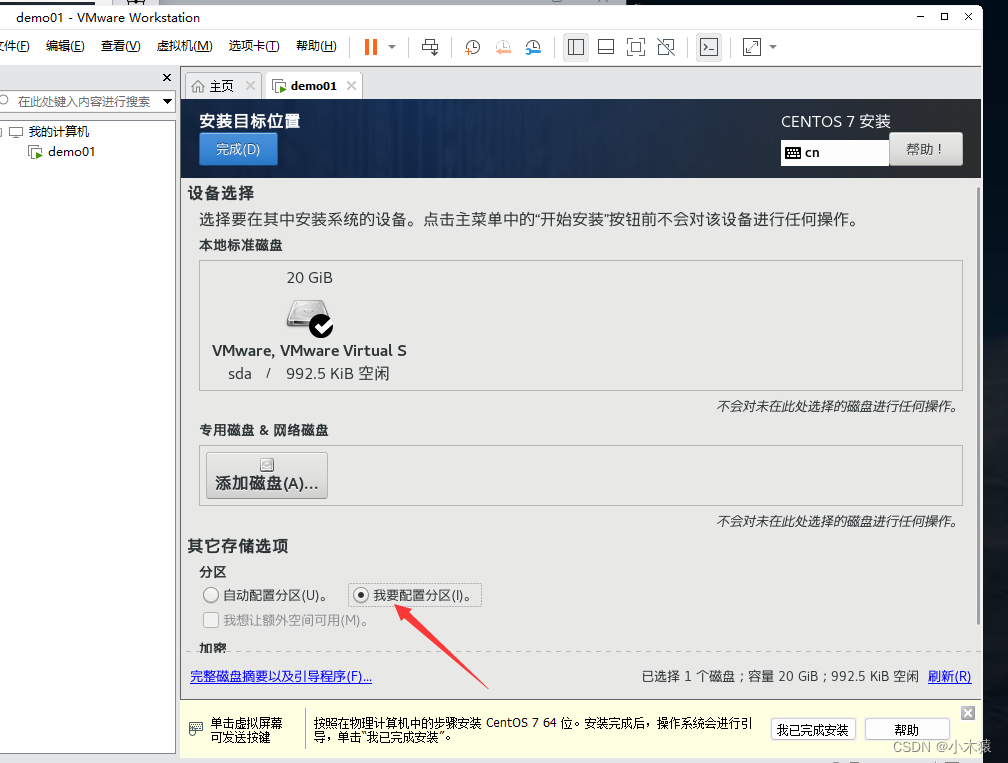Open the snapshot manager icon

coord(533,47)
